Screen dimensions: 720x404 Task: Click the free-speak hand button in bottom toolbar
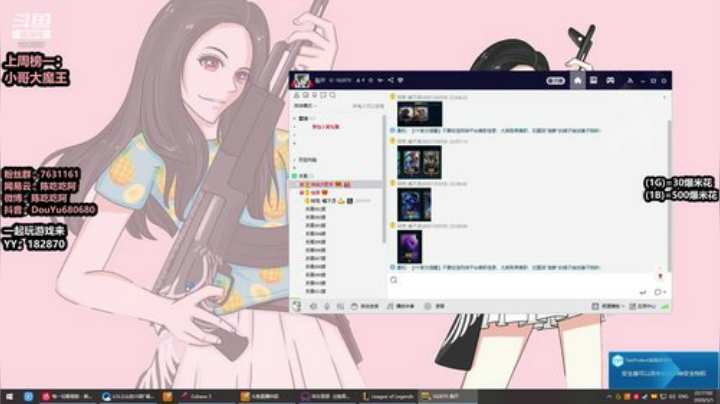point(365,306)
